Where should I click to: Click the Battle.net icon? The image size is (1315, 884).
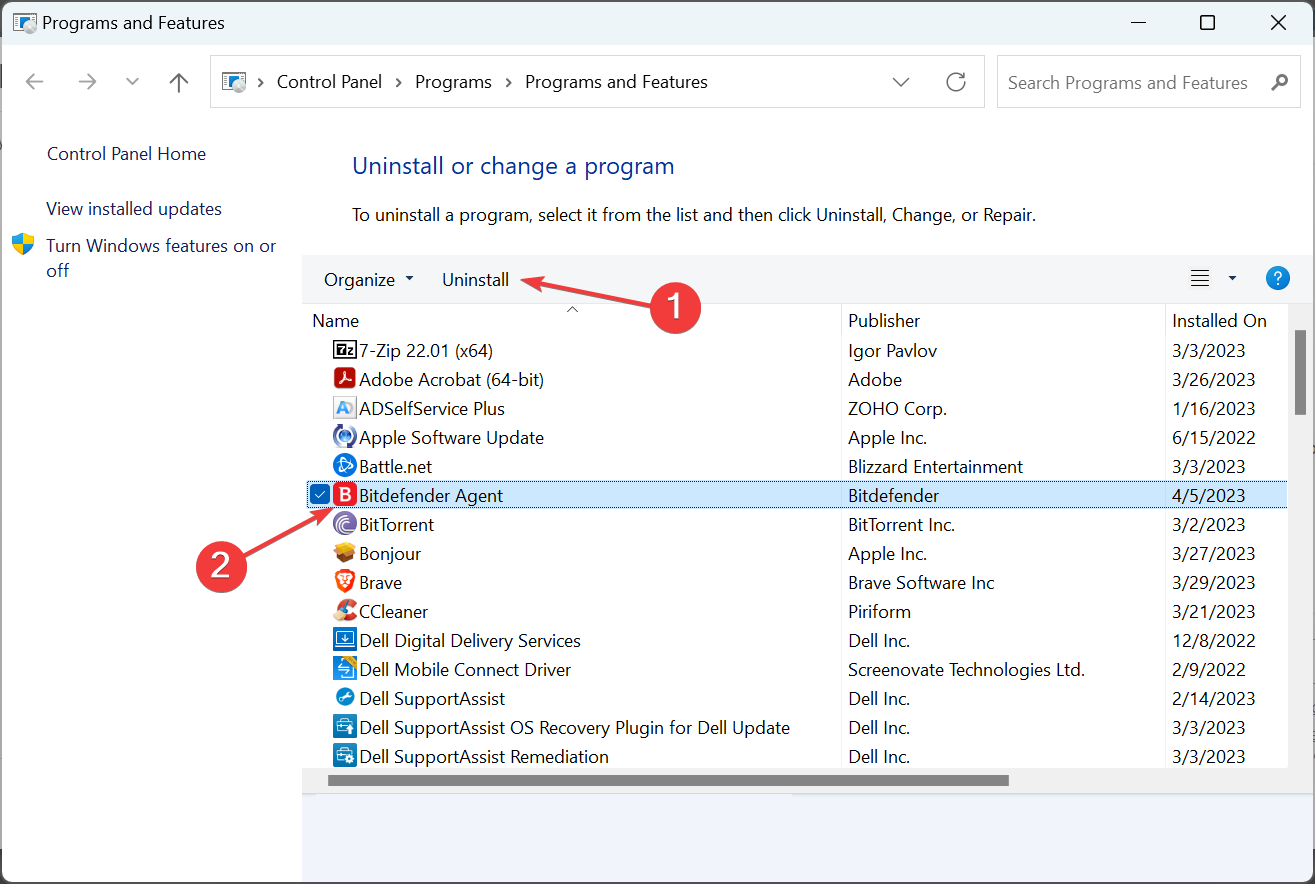coord(344,466)
